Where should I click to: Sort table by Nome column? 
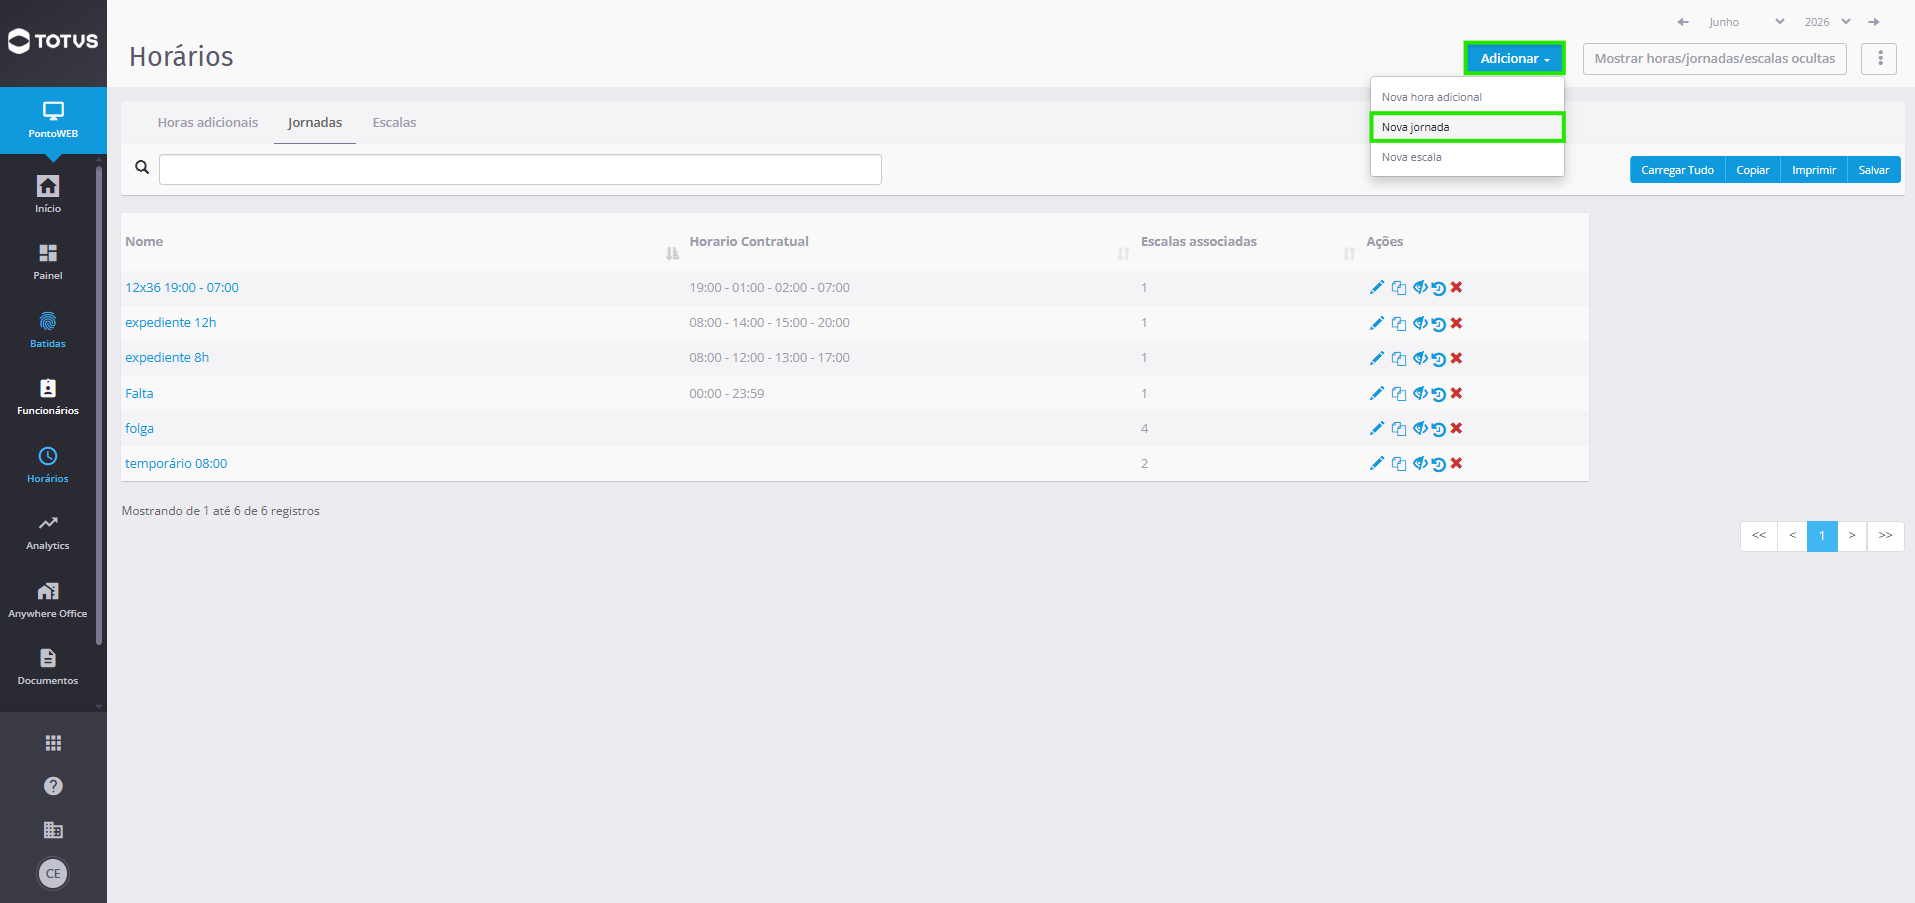[401, 242]
